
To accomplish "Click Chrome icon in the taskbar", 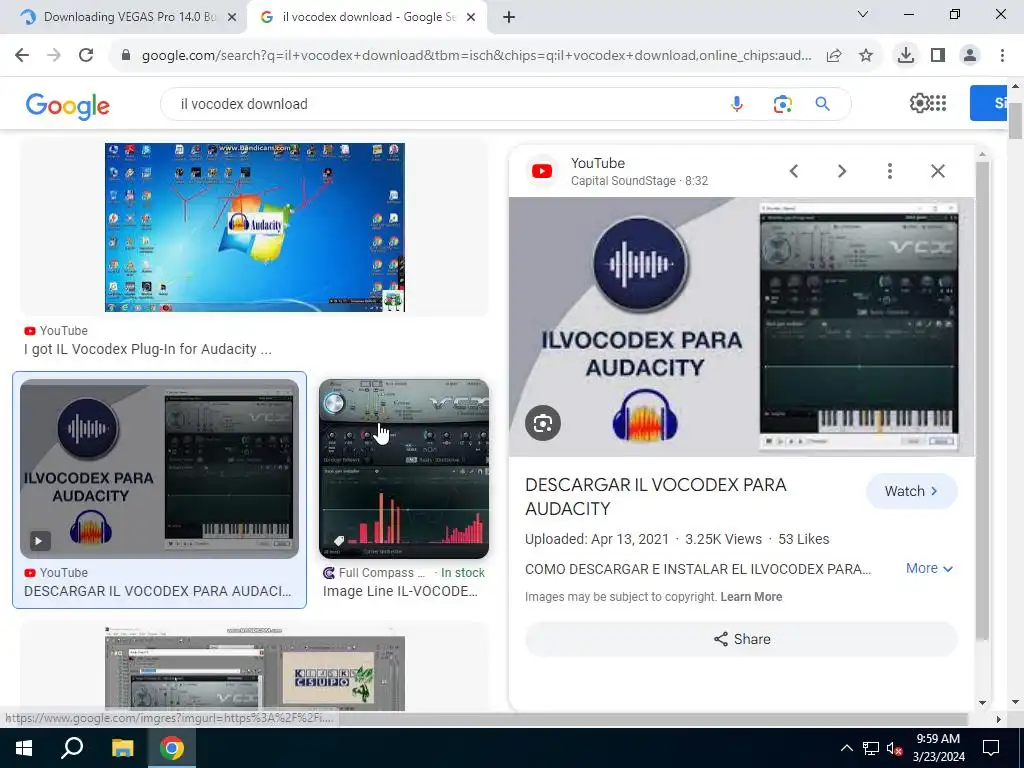I will tap(172, 748).
